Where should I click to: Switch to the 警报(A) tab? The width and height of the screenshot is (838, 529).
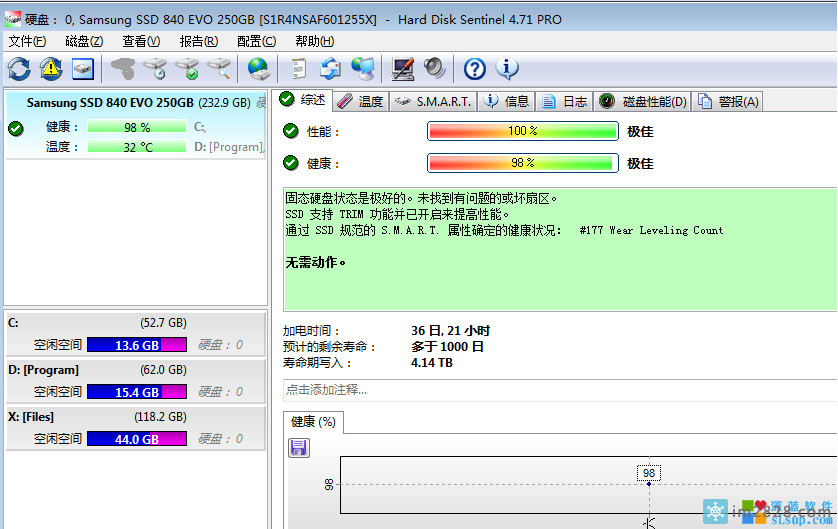point(728,102)
